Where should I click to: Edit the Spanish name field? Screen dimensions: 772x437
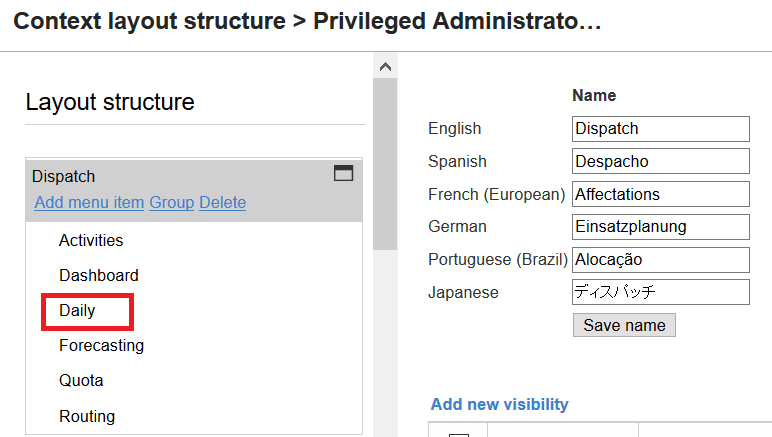click(661, 161)
